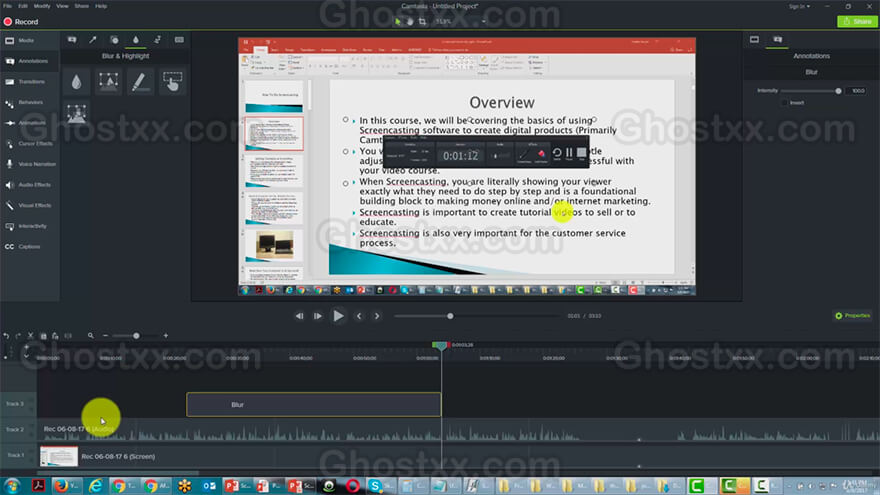880x495 pixels.
Task: Open the View menu
Action: click(x=62, y=6)
